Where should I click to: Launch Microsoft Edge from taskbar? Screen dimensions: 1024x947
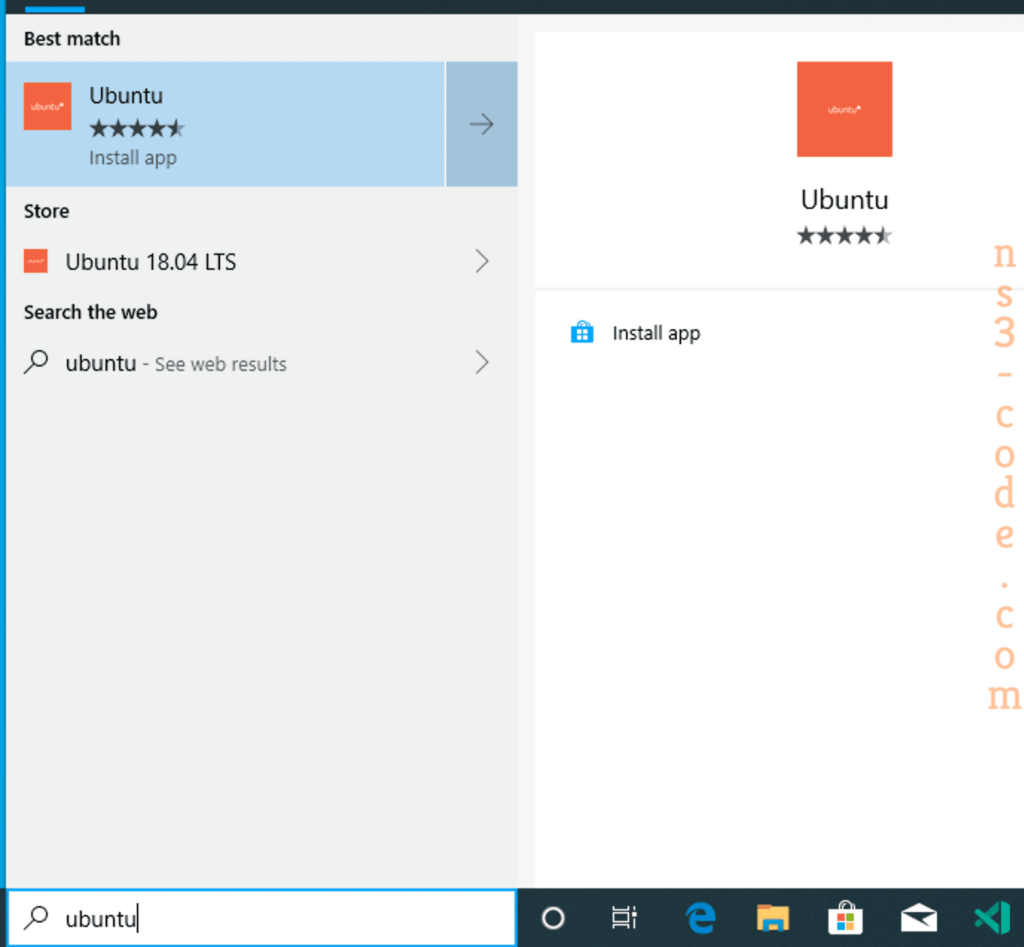[700, 918]
